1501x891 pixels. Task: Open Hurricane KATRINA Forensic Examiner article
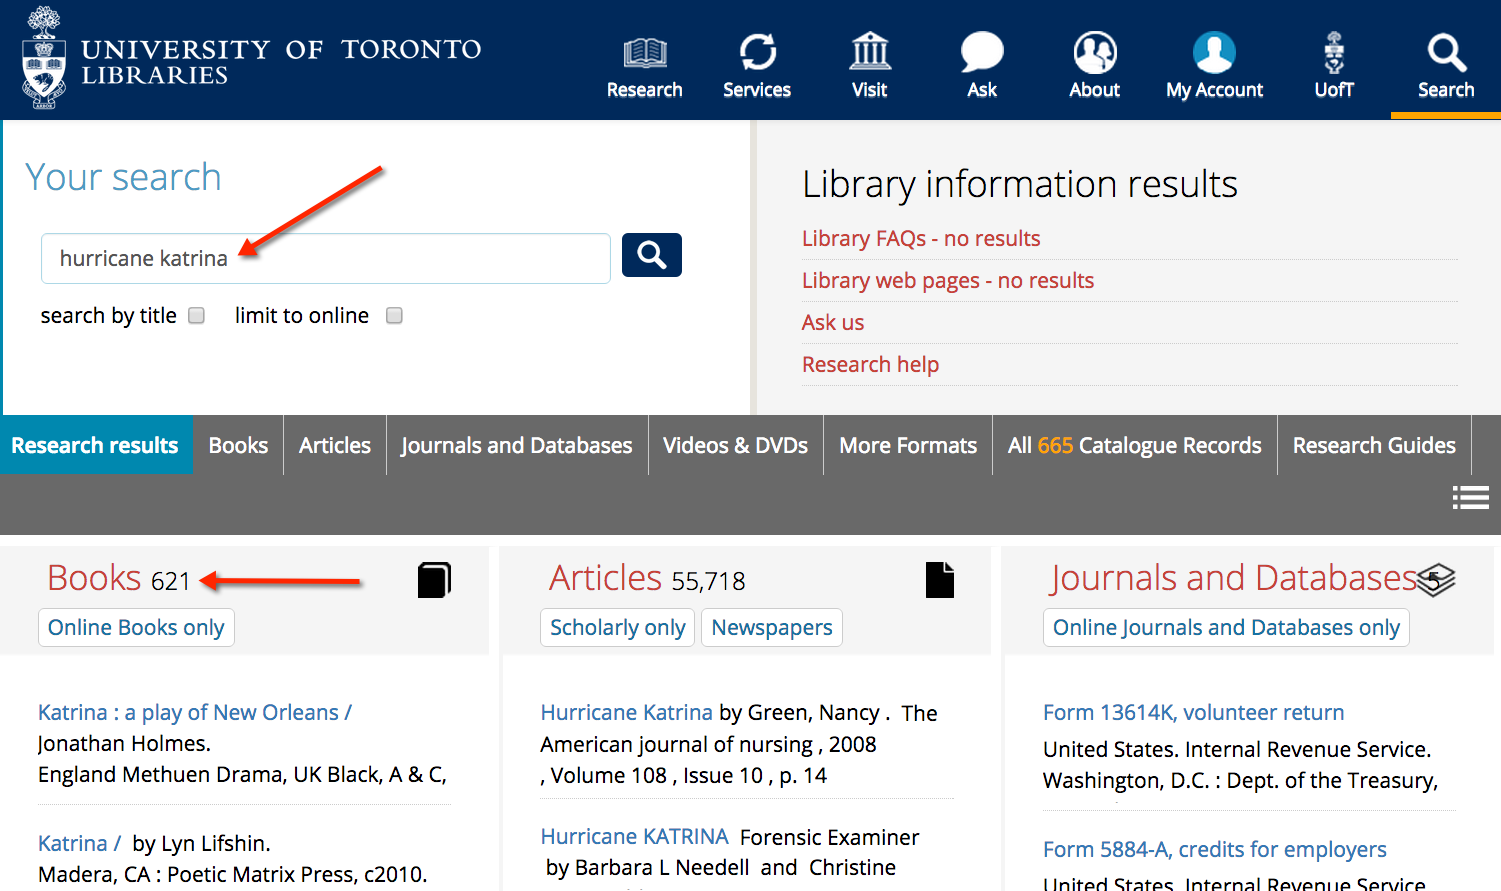(x=634, y=837)
